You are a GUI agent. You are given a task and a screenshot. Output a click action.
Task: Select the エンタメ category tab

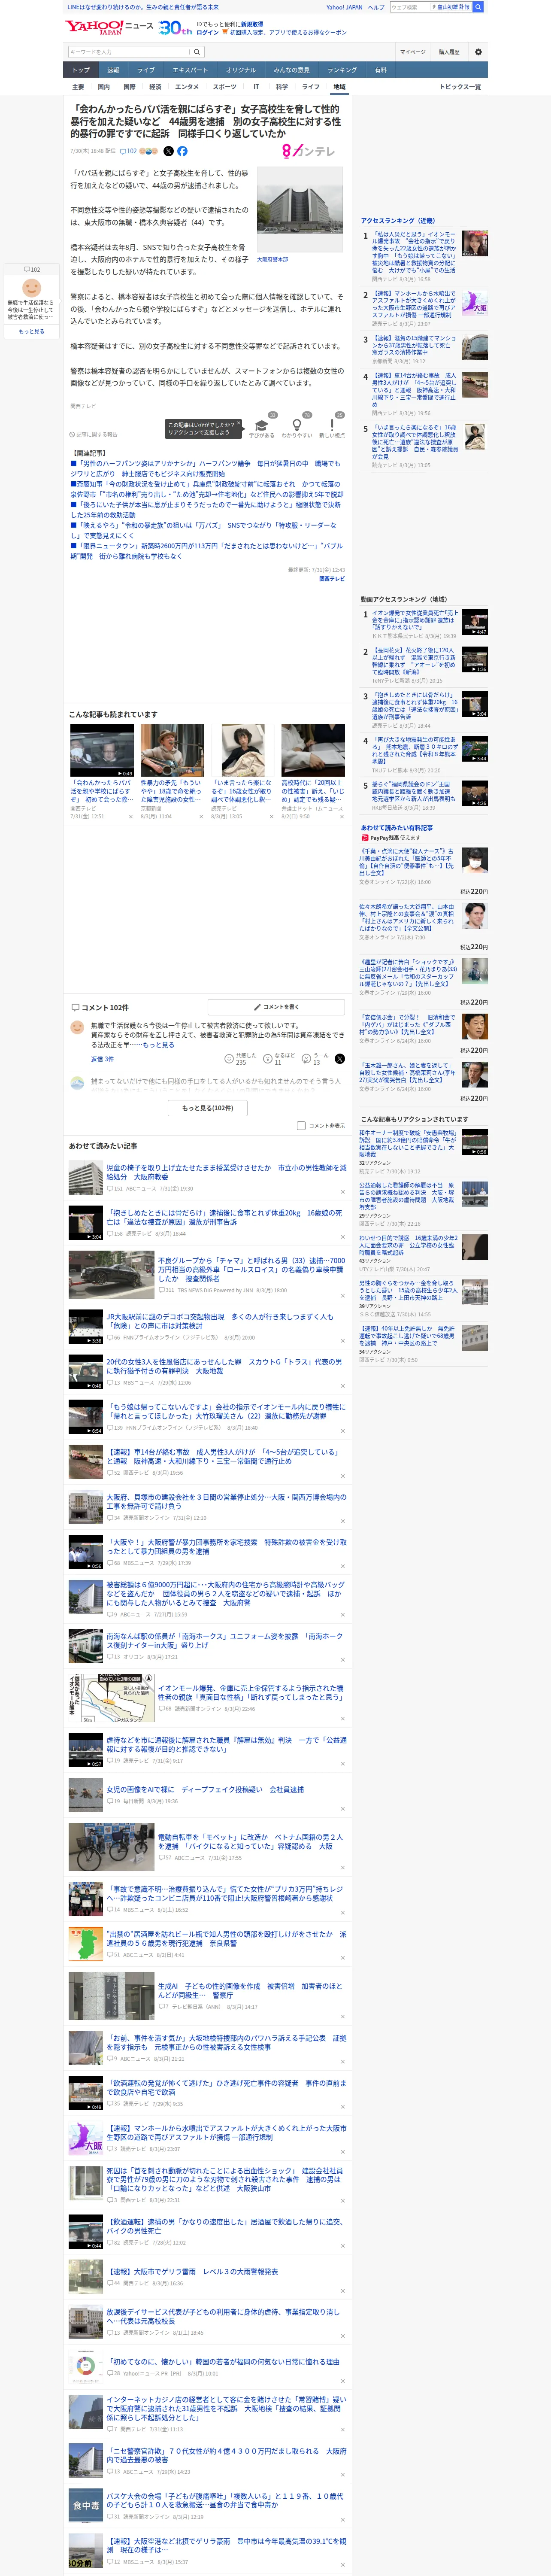(187, 87)
